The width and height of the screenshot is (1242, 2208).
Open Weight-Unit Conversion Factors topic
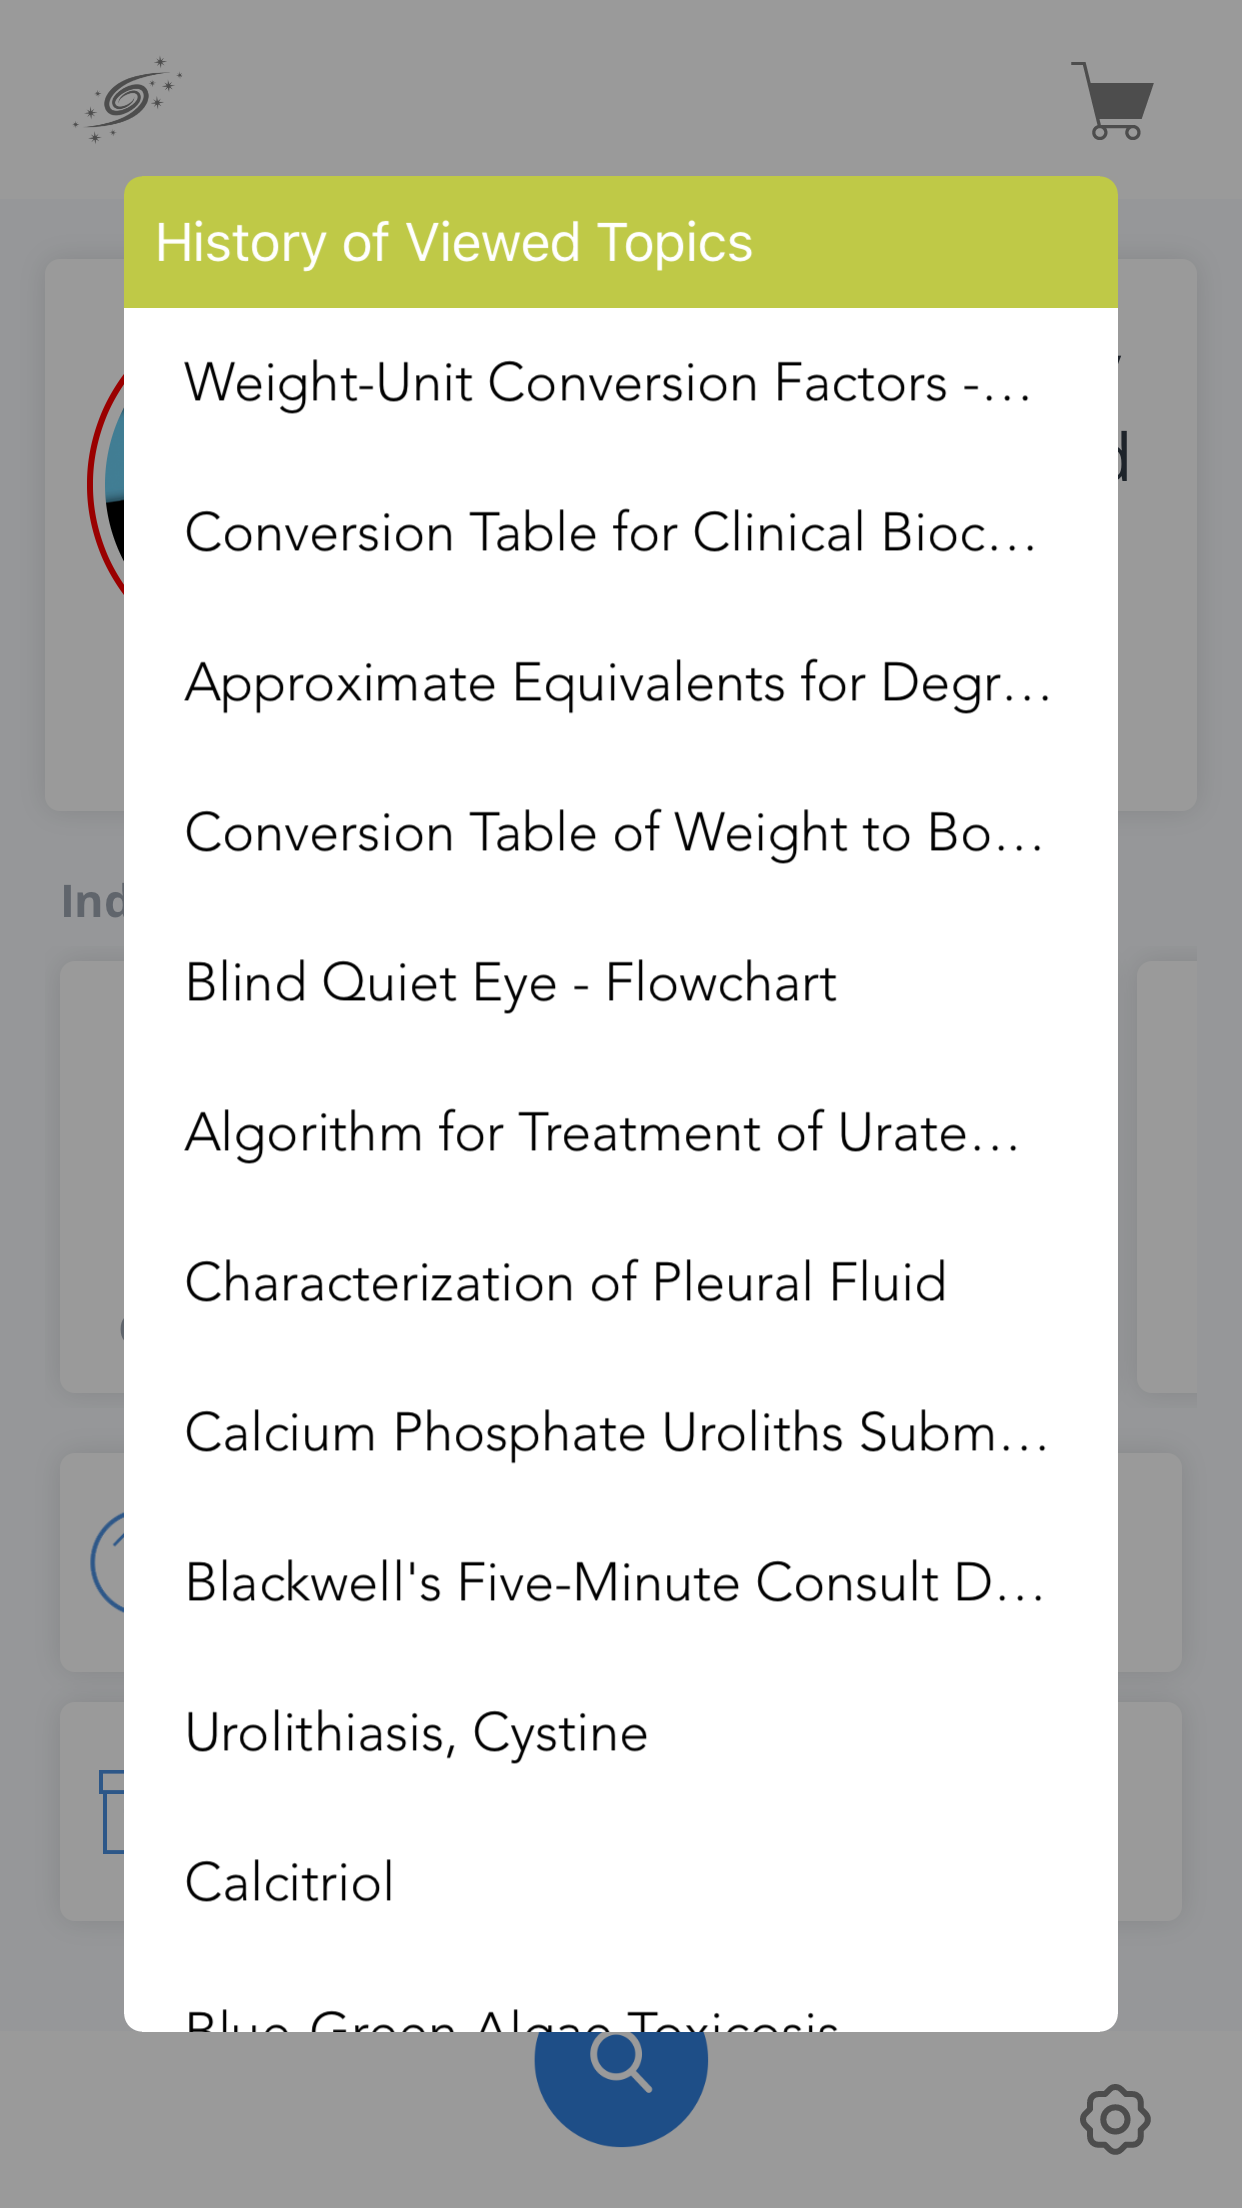click(608, 383)
